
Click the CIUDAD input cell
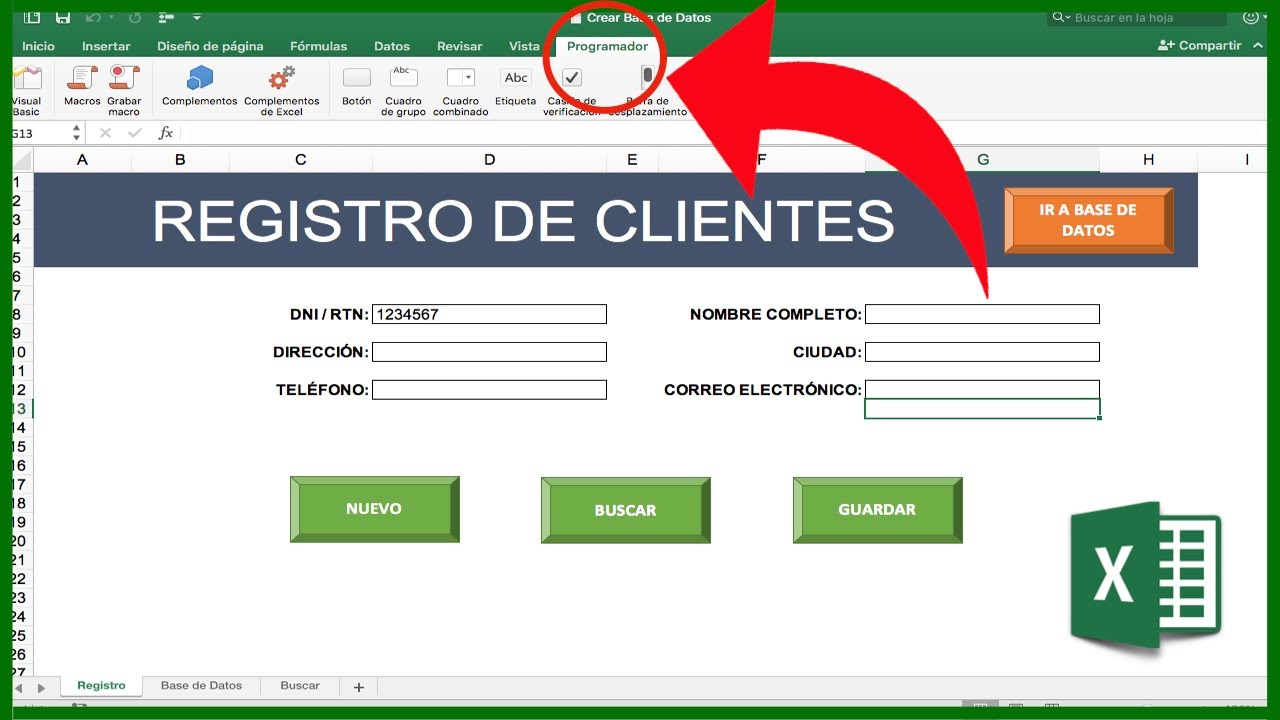(x=982, y=352)
